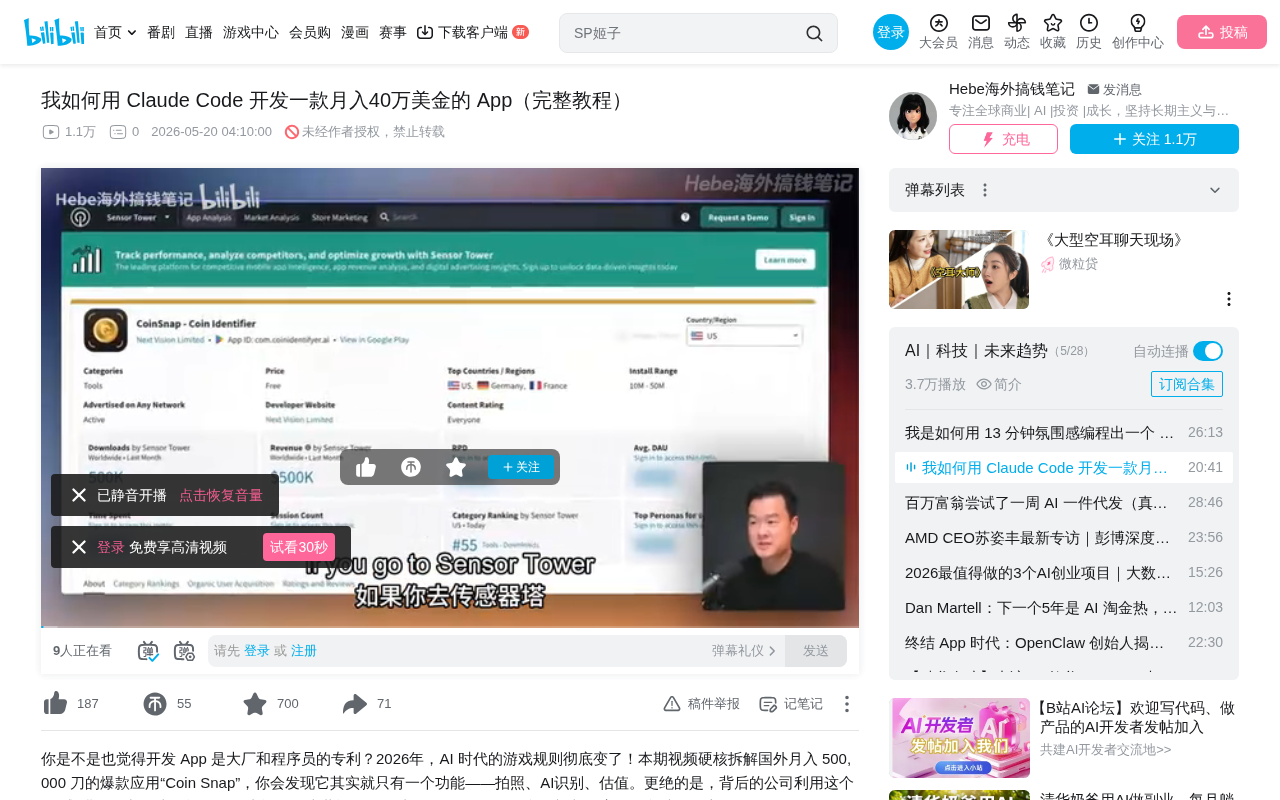
Task: Click the 下载客户端 download icon
Action: 425,32
